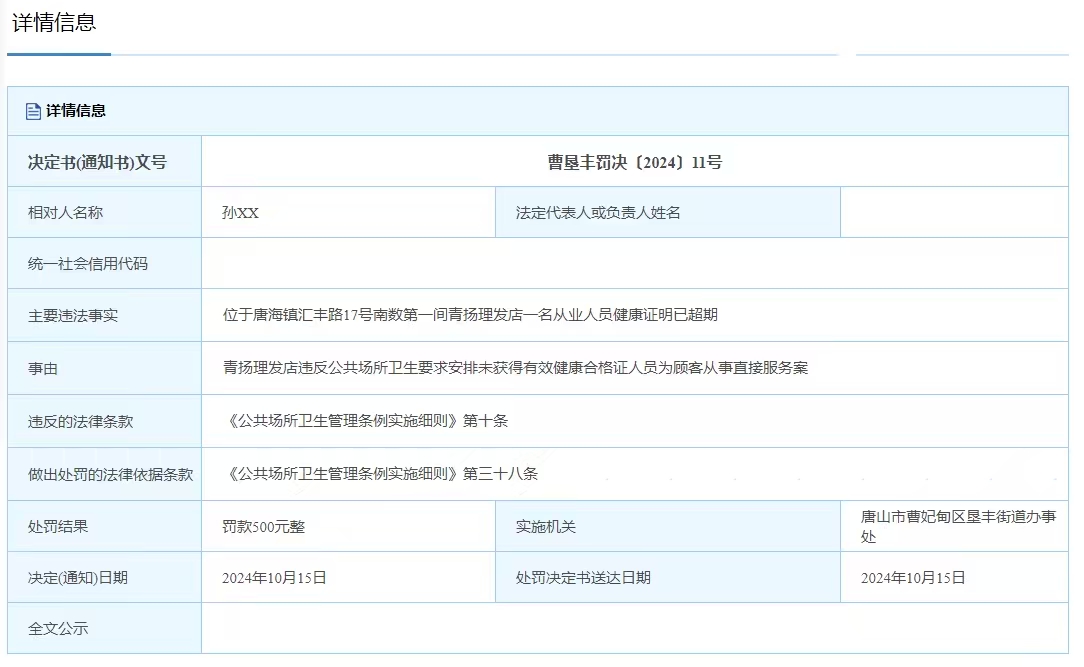Click the 做出处罚的法律依据条款 label
1084x667 pixels.
click(x=111, y=475)
